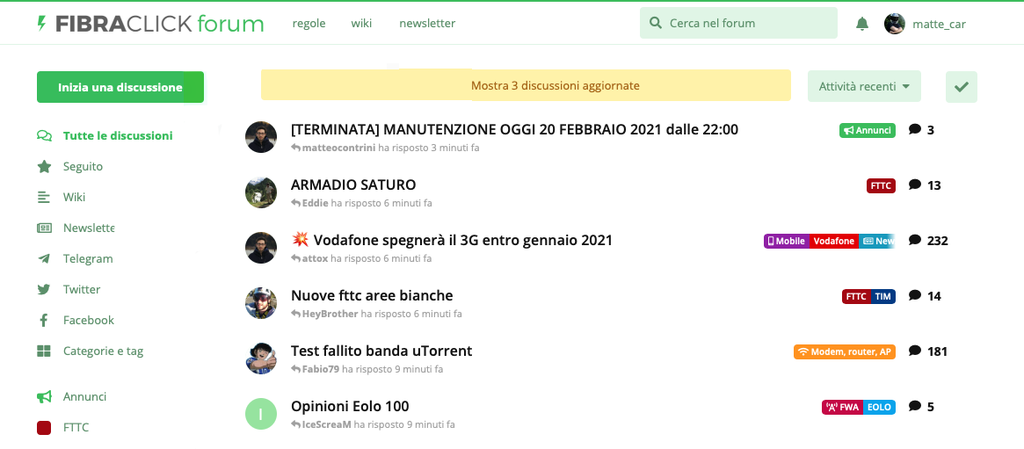Open the wiki link in header
The width and height of the screenshot is (1024, 449).
pyautogui.click(x=361, y=23)
